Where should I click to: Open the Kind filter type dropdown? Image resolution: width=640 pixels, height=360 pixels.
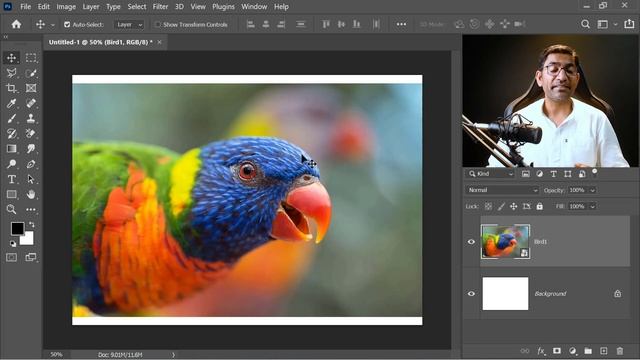491,174
